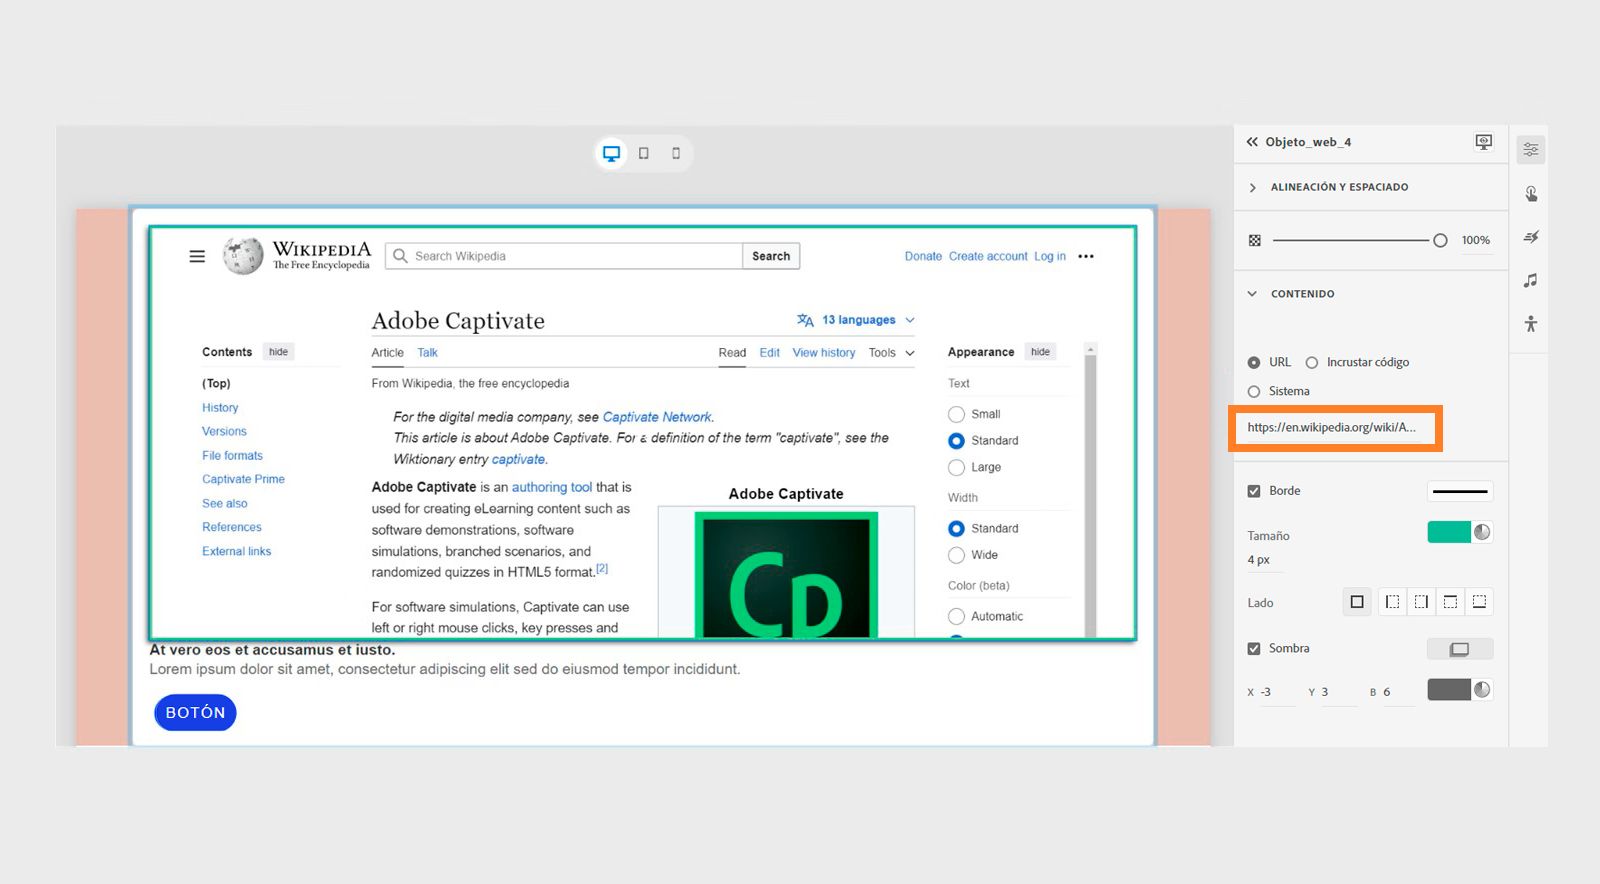Open interactions pointer hand icon
The image size is (1600, 884).
[x=1531, y=194]
